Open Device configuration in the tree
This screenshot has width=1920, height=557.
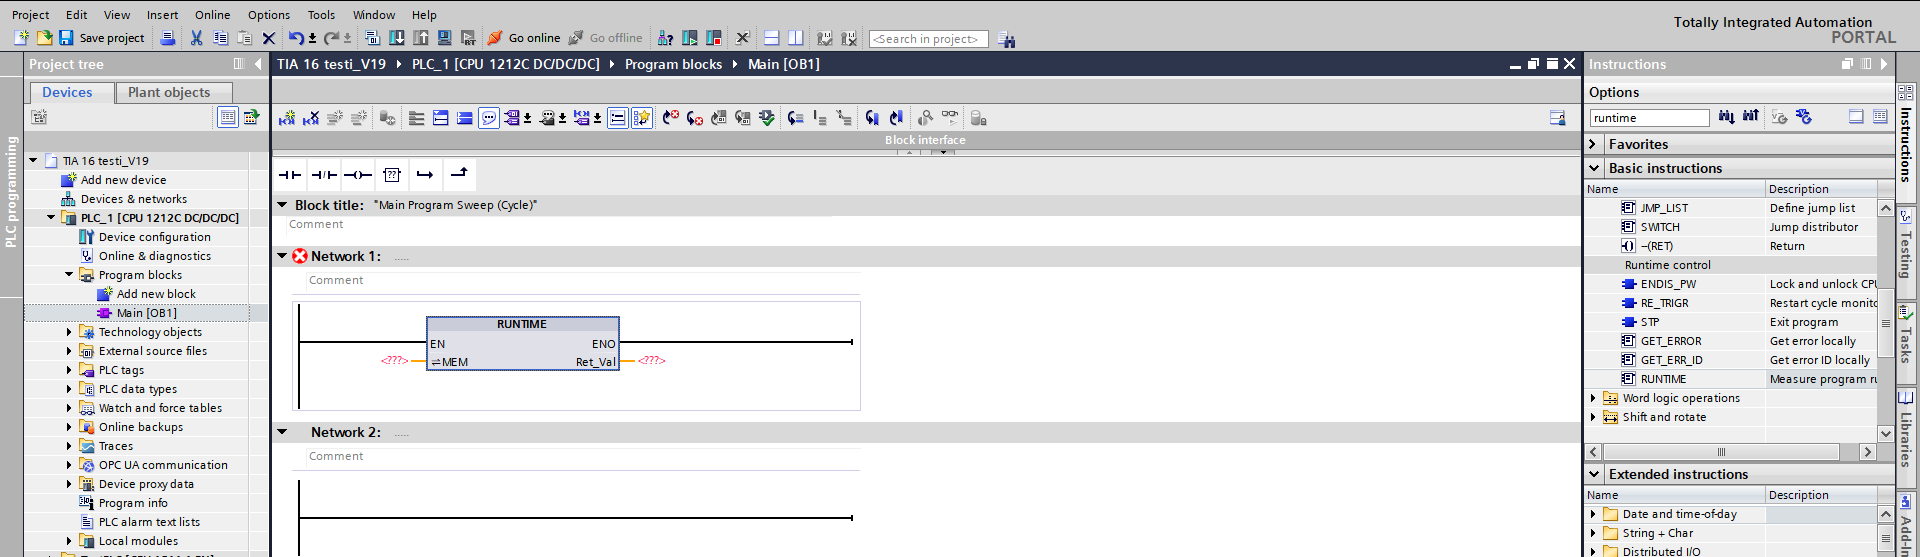pyautogui.click(x=154, y=237)
